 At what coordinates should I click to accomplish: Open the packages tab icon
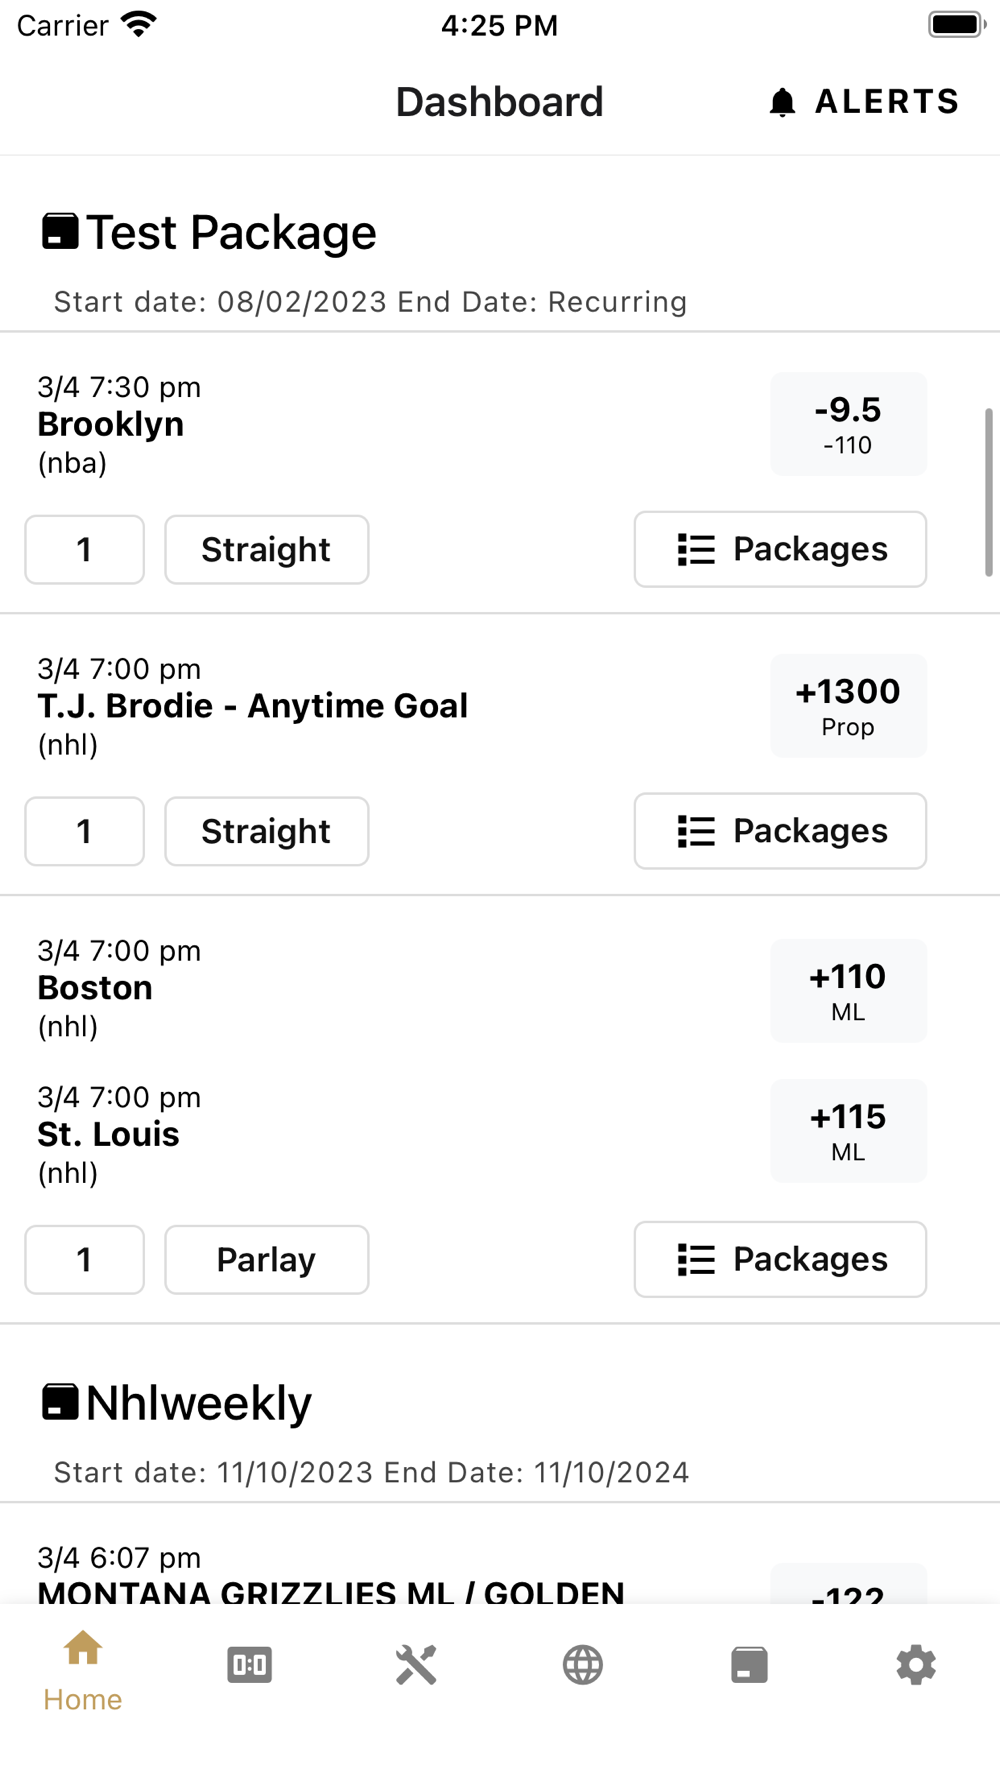coord(749,1665)
